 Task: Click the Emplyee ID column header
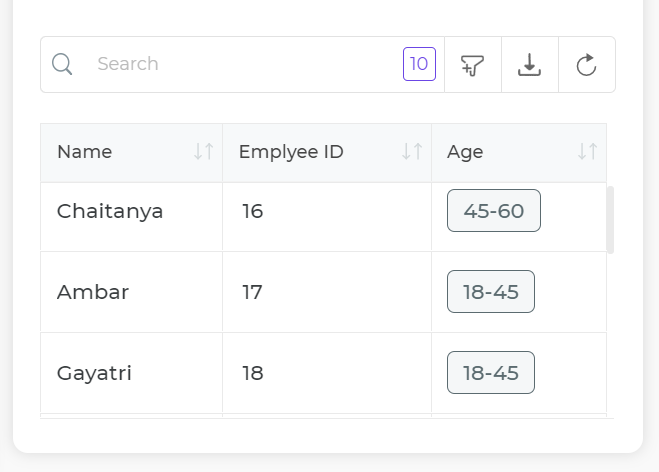[x=291, y=152]
